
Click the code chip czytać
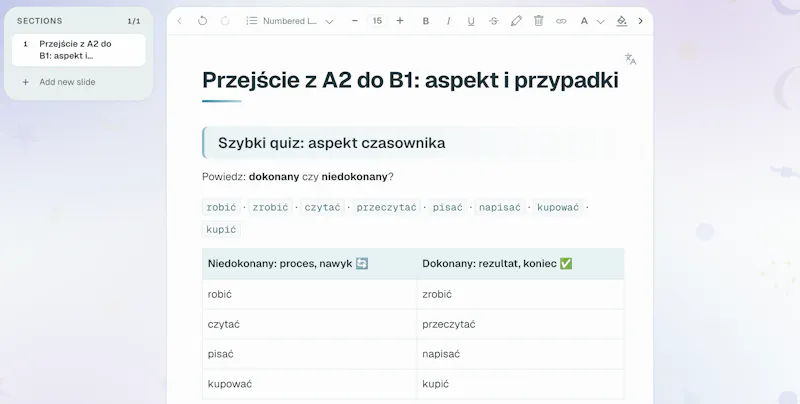tap(322, 207)
